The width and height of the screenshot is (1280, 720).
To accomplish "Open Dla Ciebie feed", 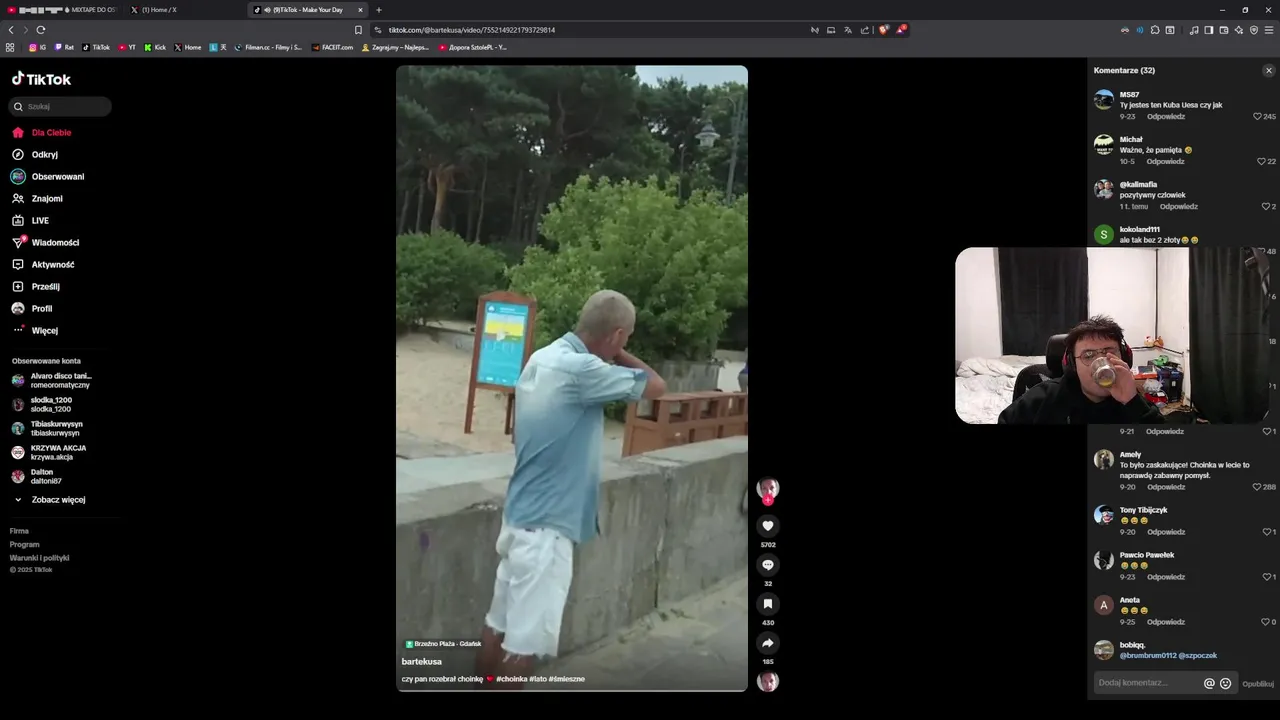I will click(41, 133).
